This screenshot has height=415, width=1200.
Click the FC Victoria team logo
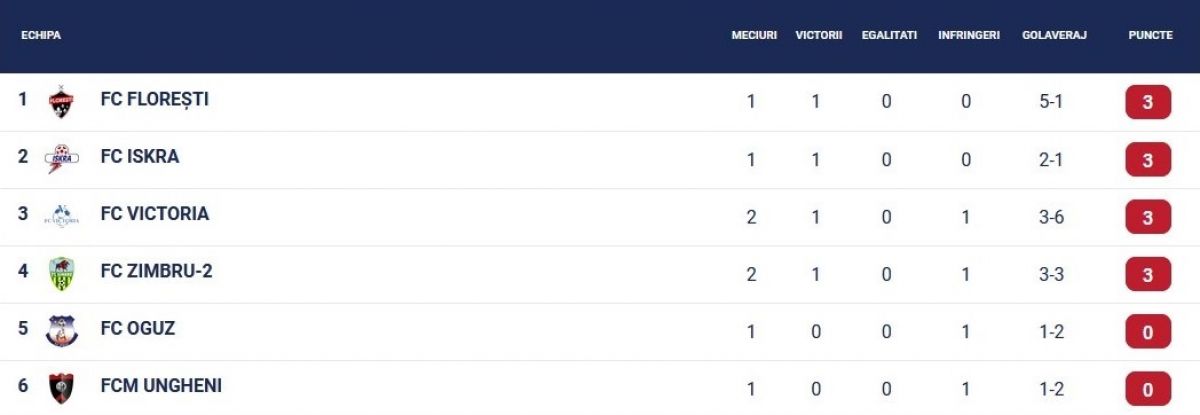coord(62,216)
